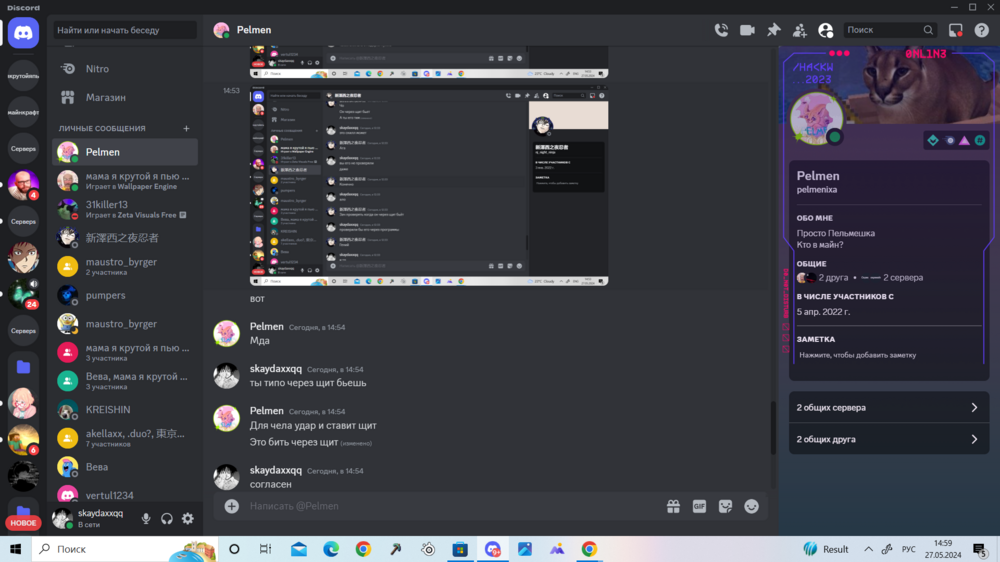The image size is (1000, 562).
Task: Expand 2 общих друга list
Action: pos(888,439)
